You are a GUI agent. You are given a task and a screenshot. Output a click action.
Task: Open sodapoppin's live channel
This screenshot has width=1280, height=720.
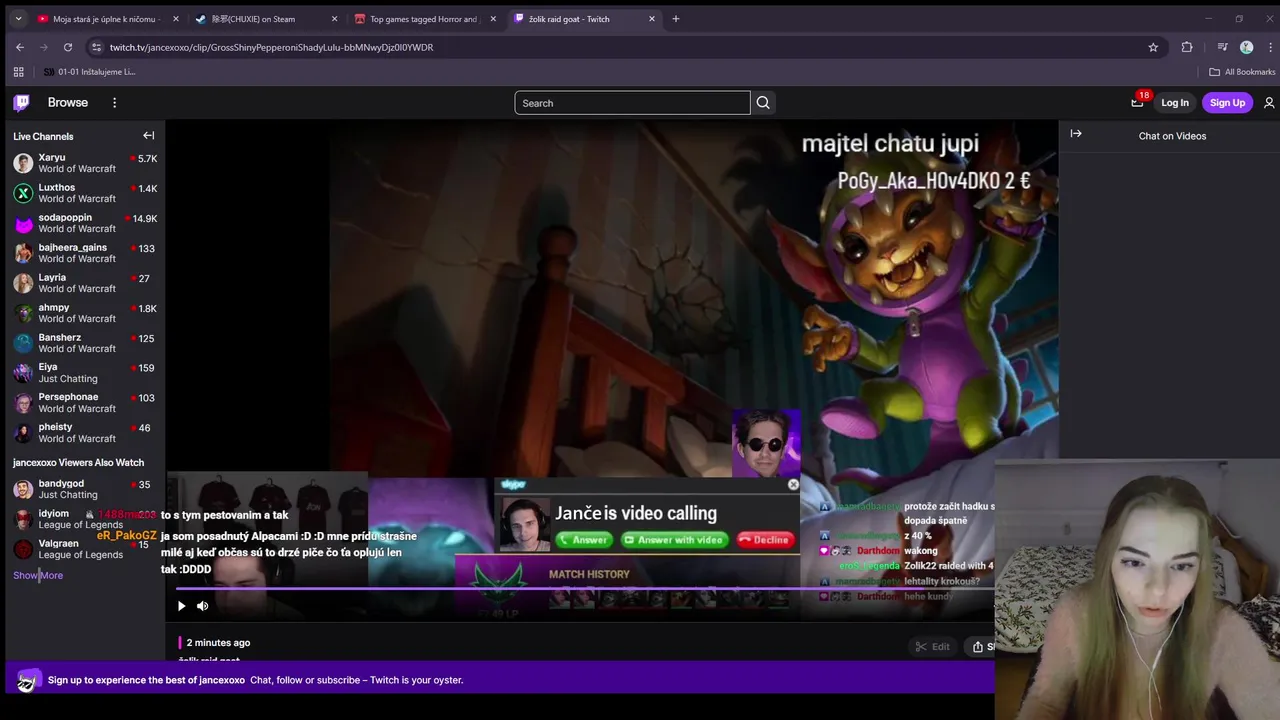[85, 223]
